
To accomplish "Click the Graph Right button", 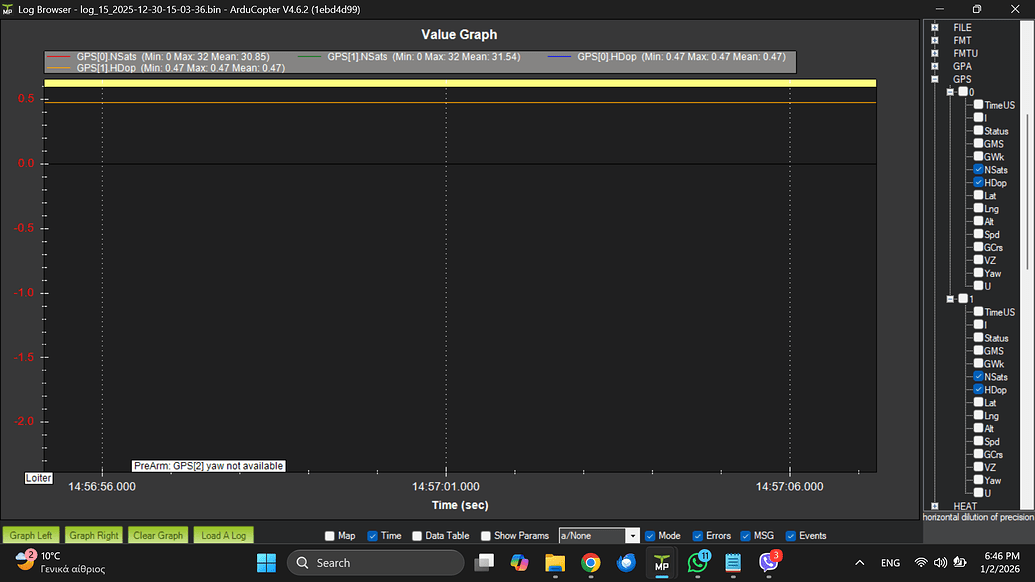I will pyautogui.click(x=94, y=535).
